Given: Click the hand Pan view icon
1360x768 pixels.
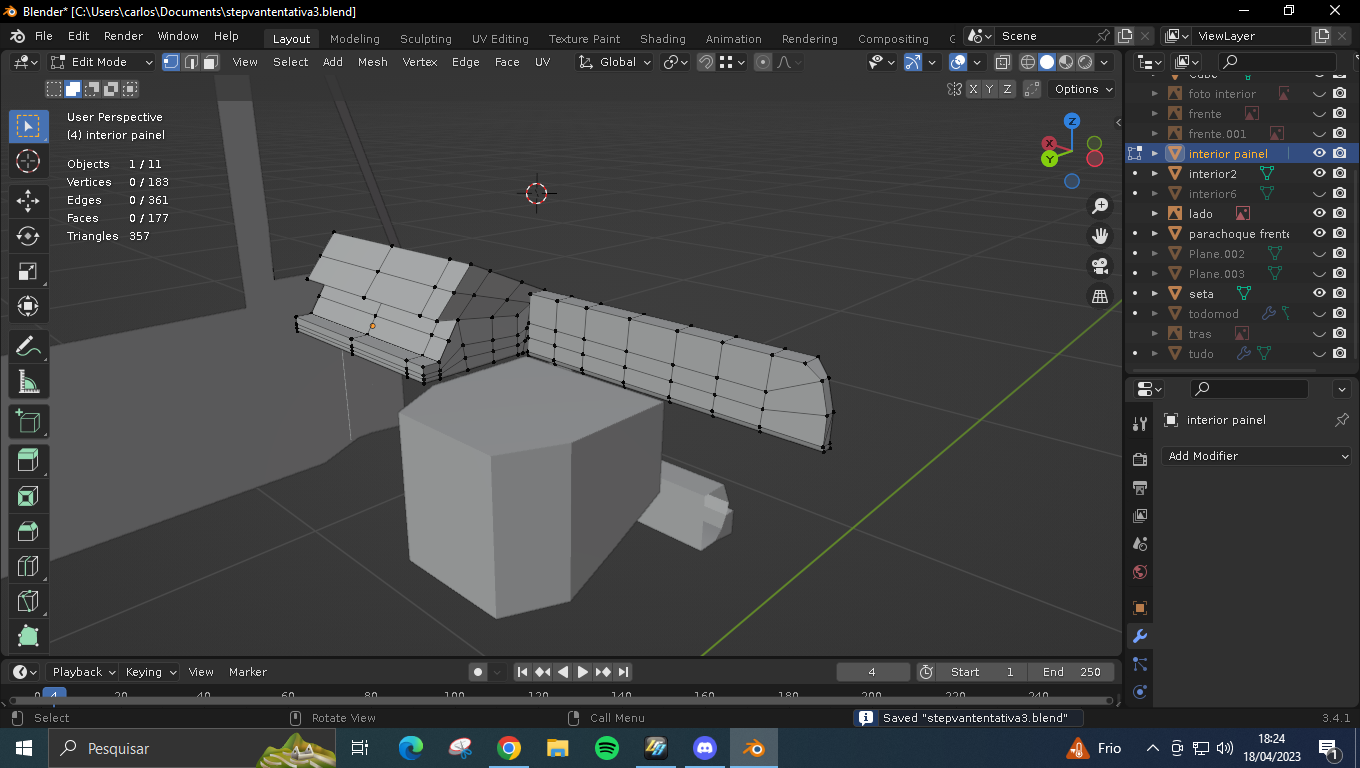Looking at the screenshot, I should (x=1100, y=236).
